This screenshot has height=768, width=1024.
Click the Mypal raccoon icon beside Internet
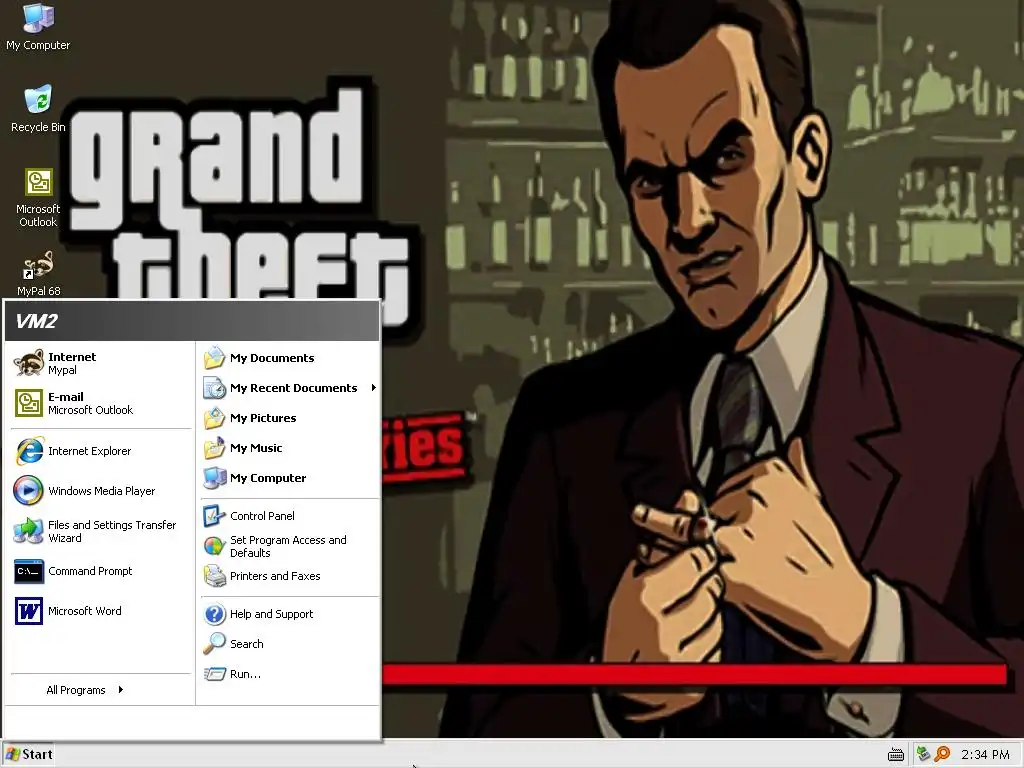pyautogui.click(x=29, y=363)
